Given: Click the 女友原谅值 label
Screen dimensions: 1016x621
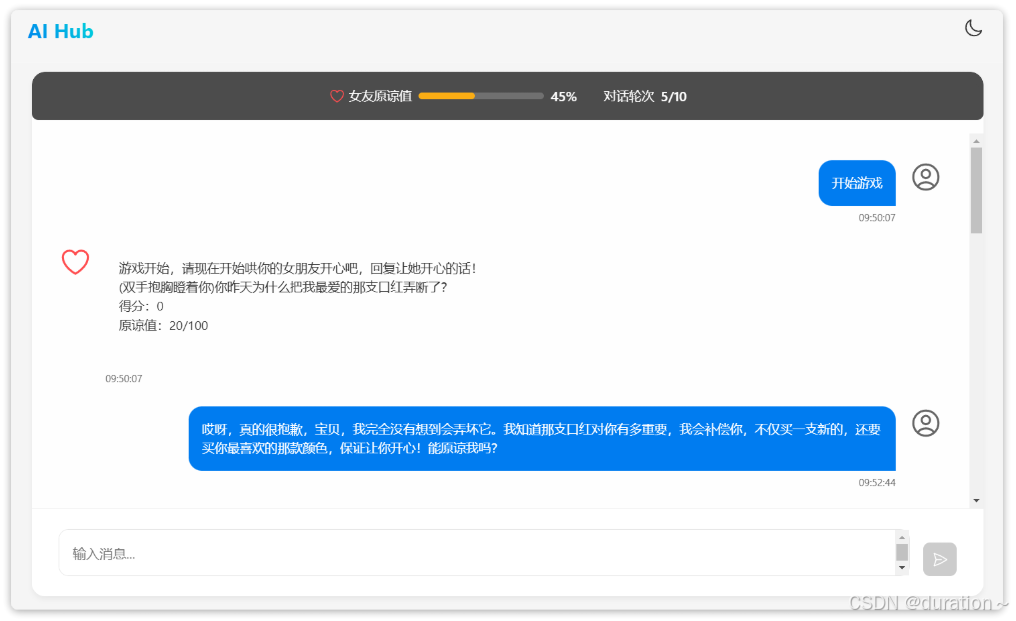Looking at the screenshot, I should coord(380,96).
